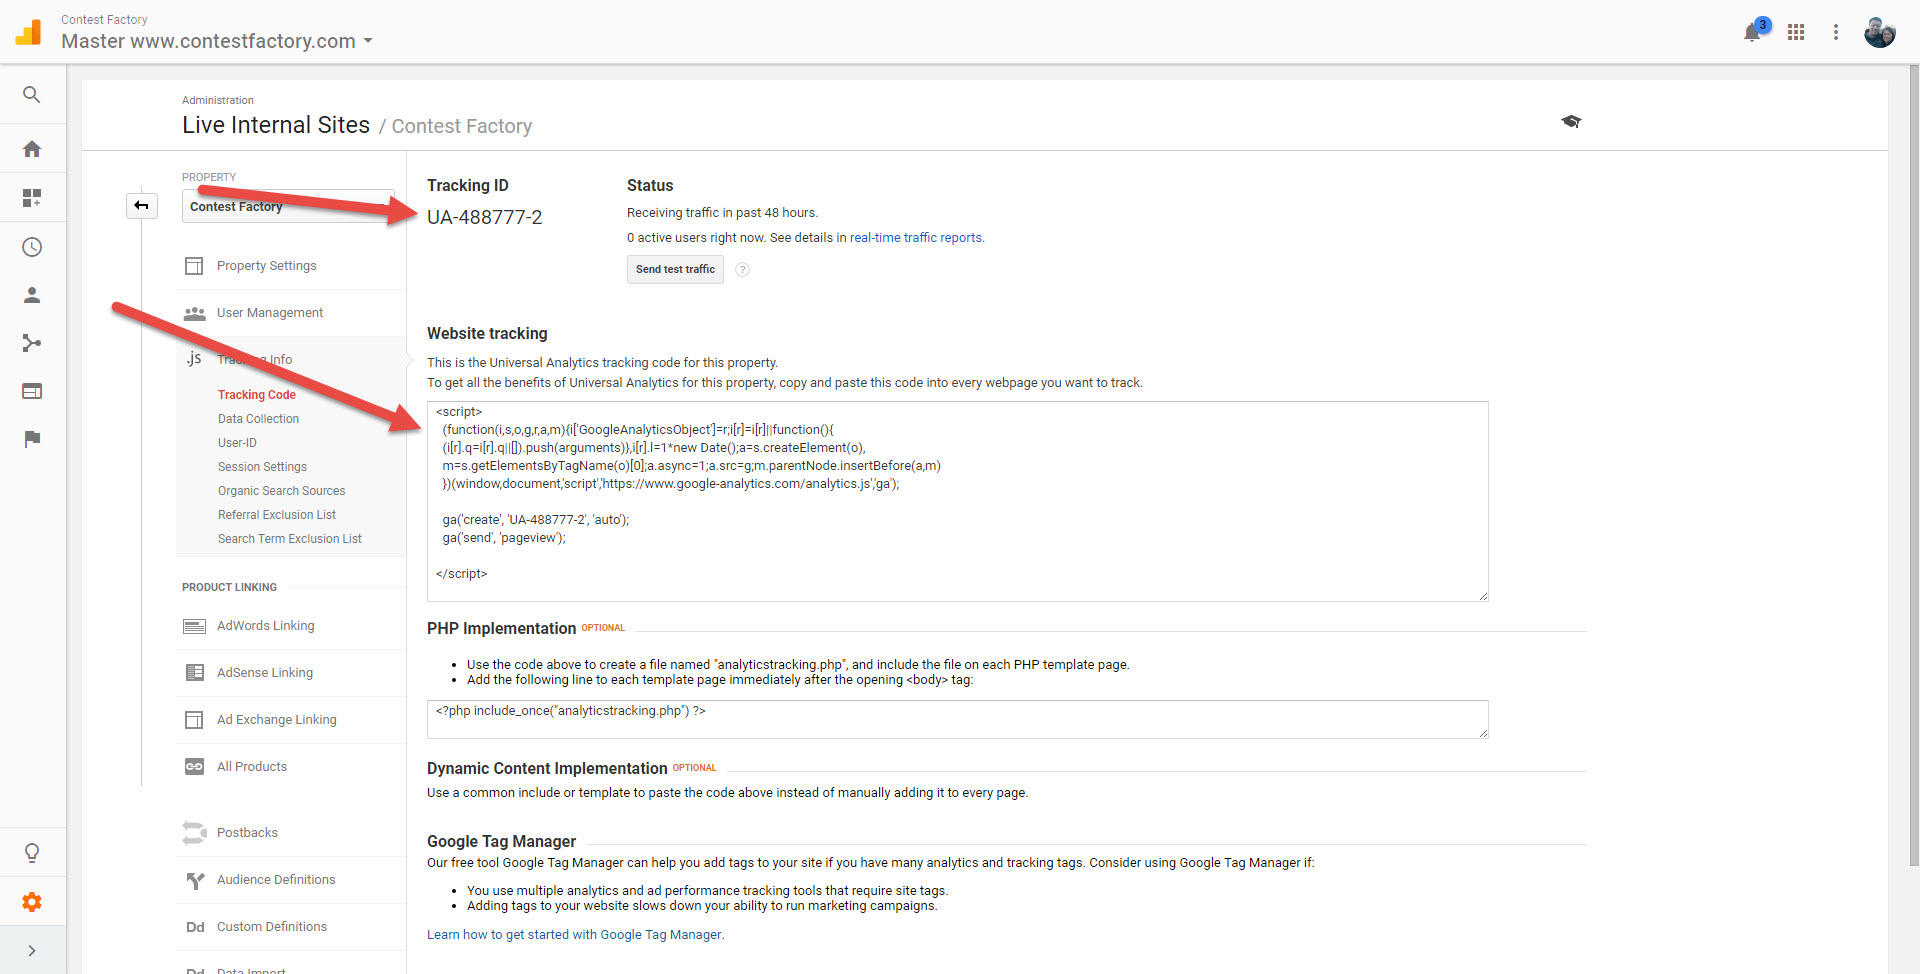Click the Audience Definitions funnel icon
This screenshot has width=1920, height=974.
[x=195, y=880]
